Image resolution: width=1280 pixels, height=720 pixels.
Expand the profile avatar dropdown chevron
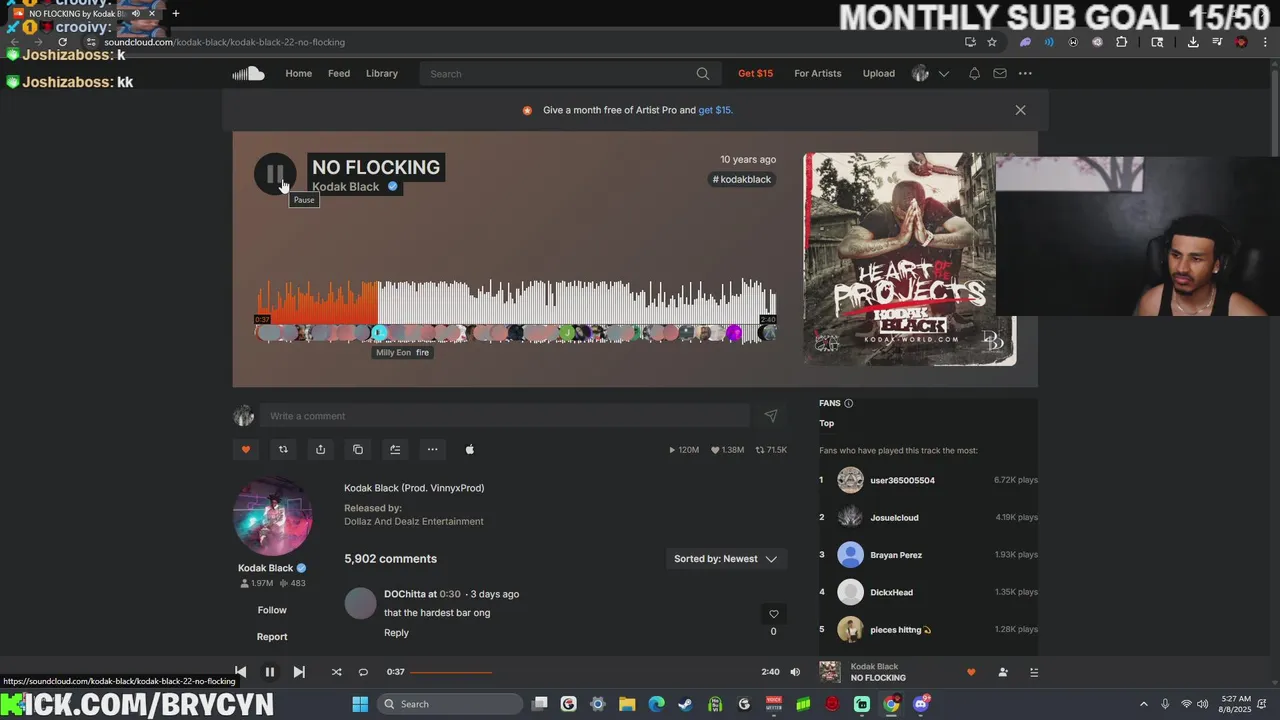coord(943,73)
